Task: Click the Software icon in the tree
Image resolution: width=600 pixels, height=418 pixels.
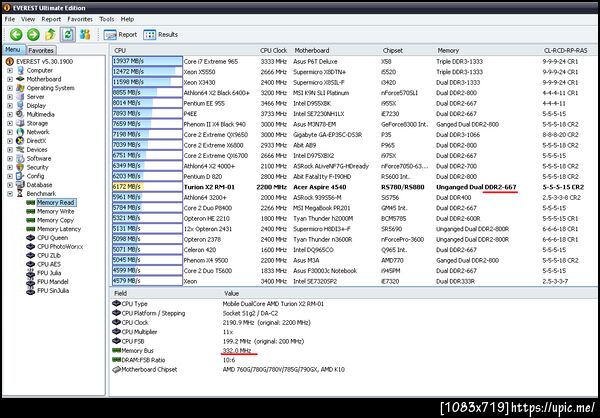Action: tap(20, 158)
